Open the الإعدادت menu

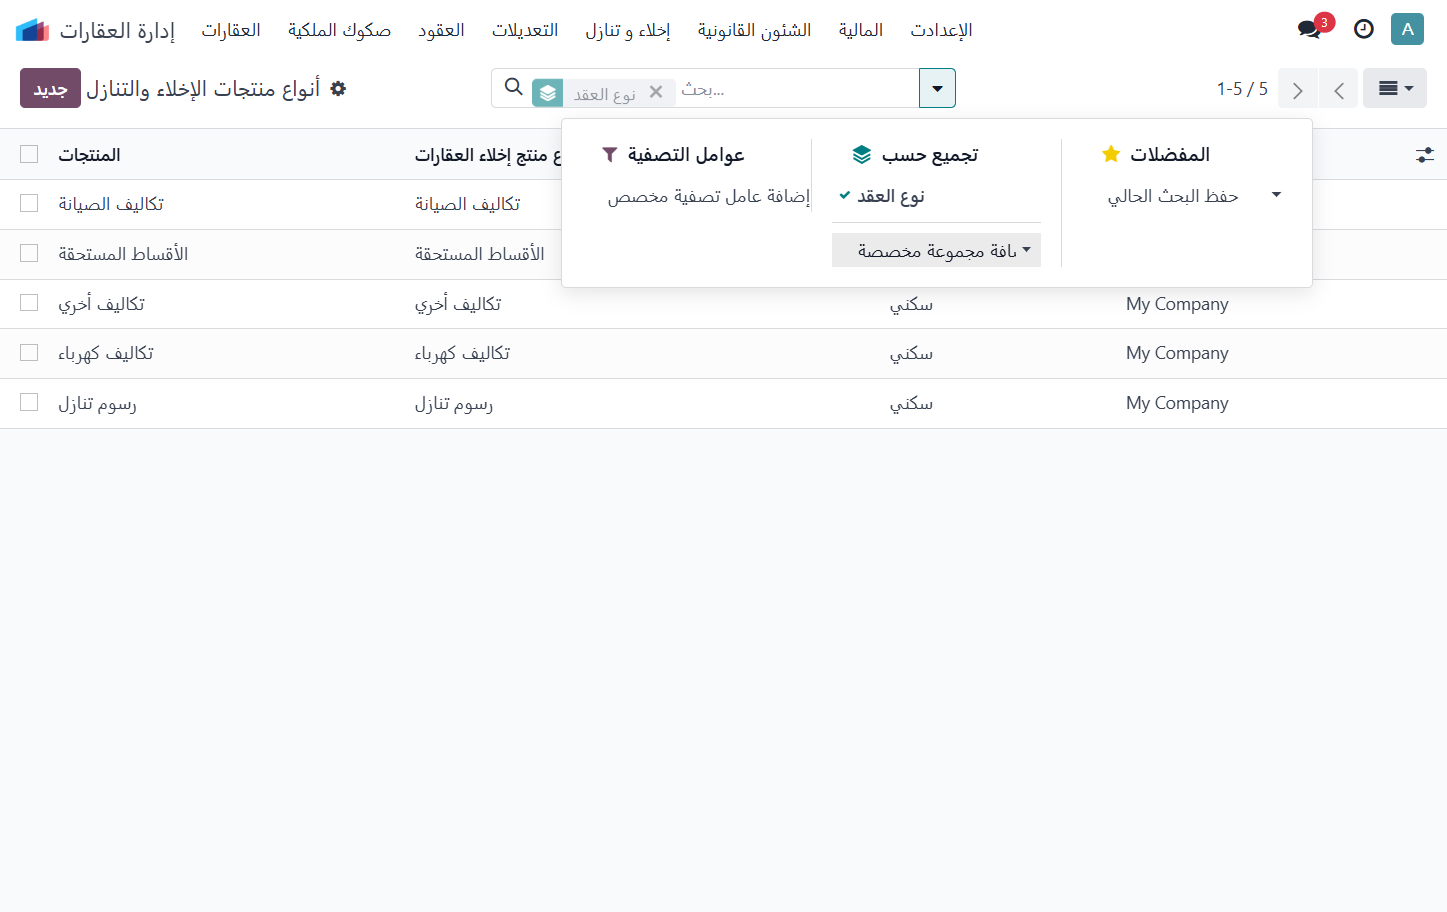941,30
